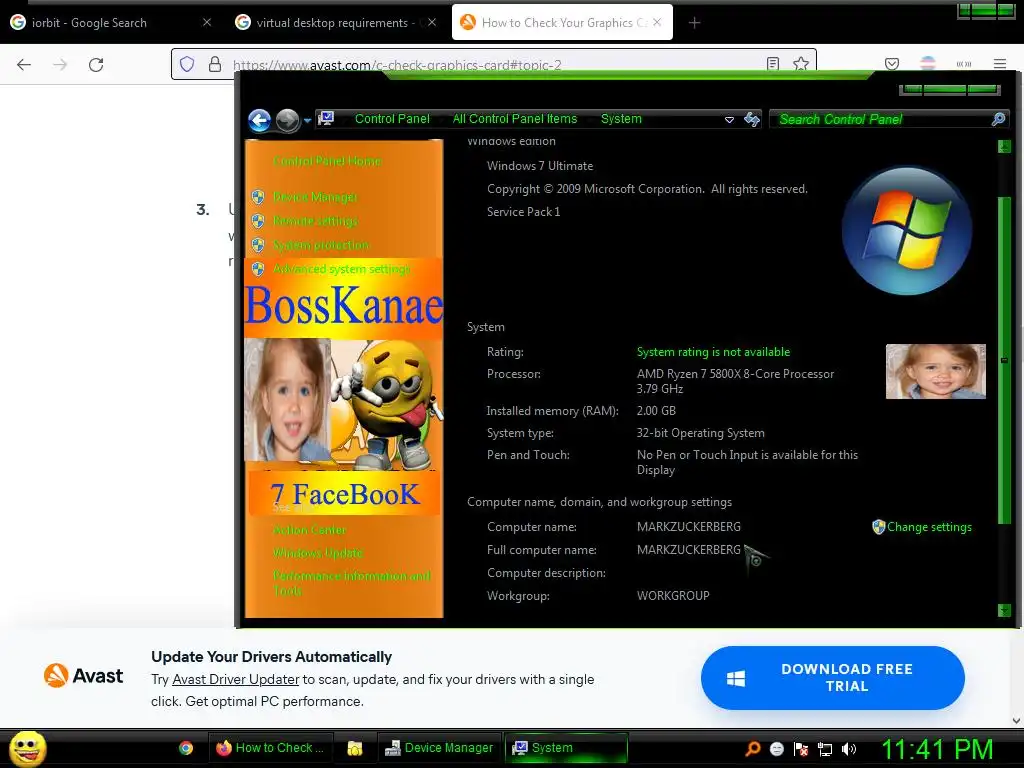The image size is (1024, 768).
Task: Click Change settings link
Action: (929, 527)
